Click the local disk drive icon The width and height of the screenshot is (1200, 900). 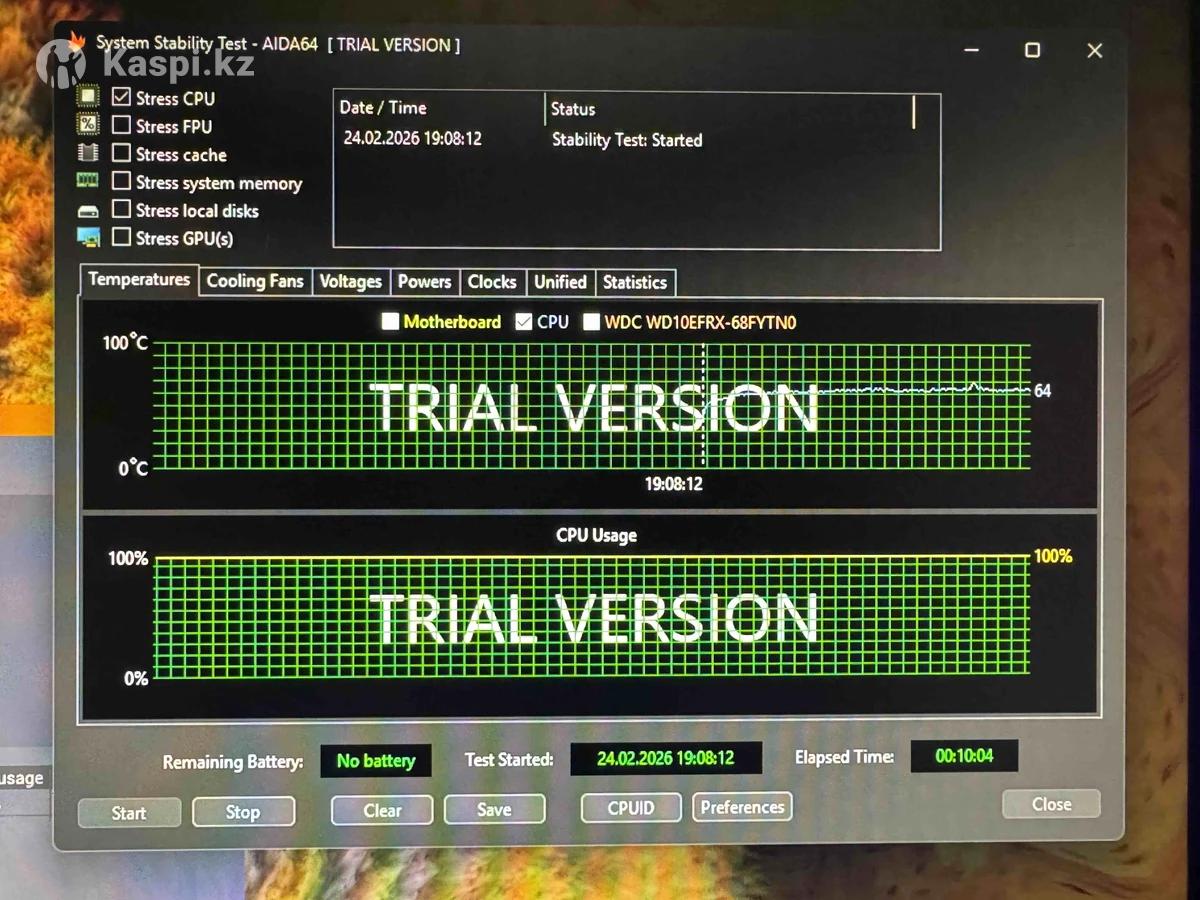coord(89,211)
